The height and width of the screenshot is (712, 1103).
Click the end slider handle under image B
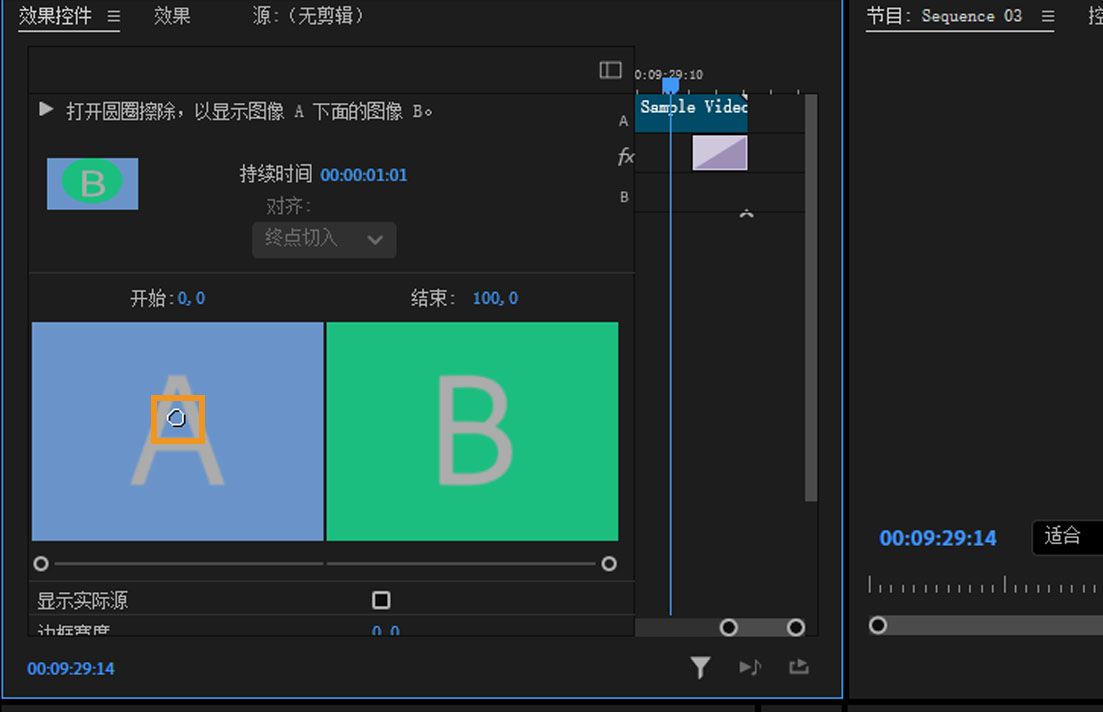(609, 563)
